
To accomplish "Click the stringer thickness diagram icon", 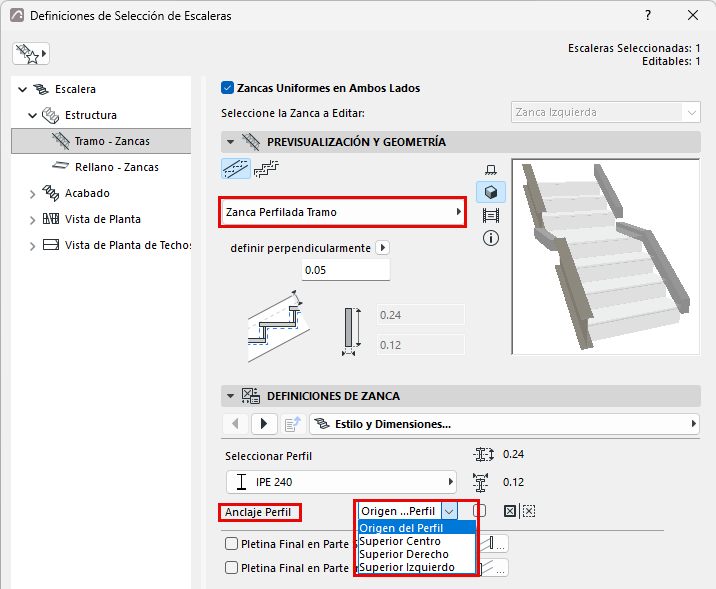I will tap(351, 332).
